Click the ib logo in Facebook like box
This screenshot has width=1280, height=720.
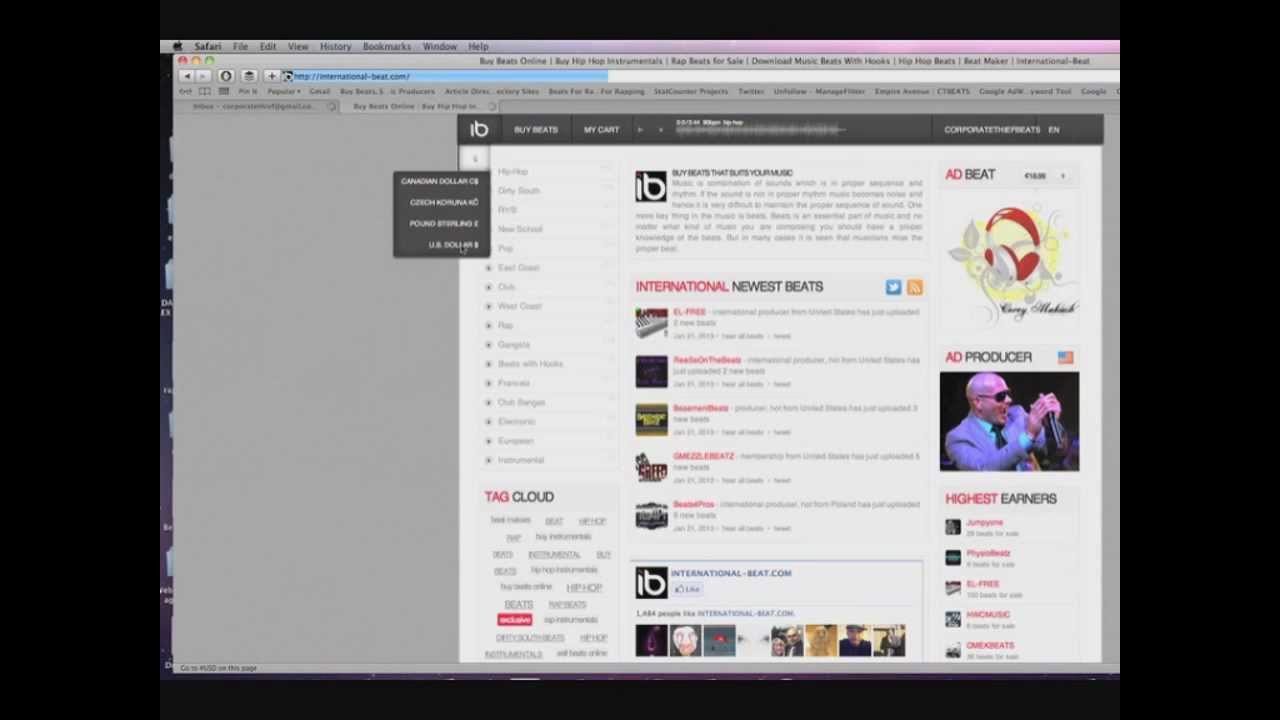(651, 582)
